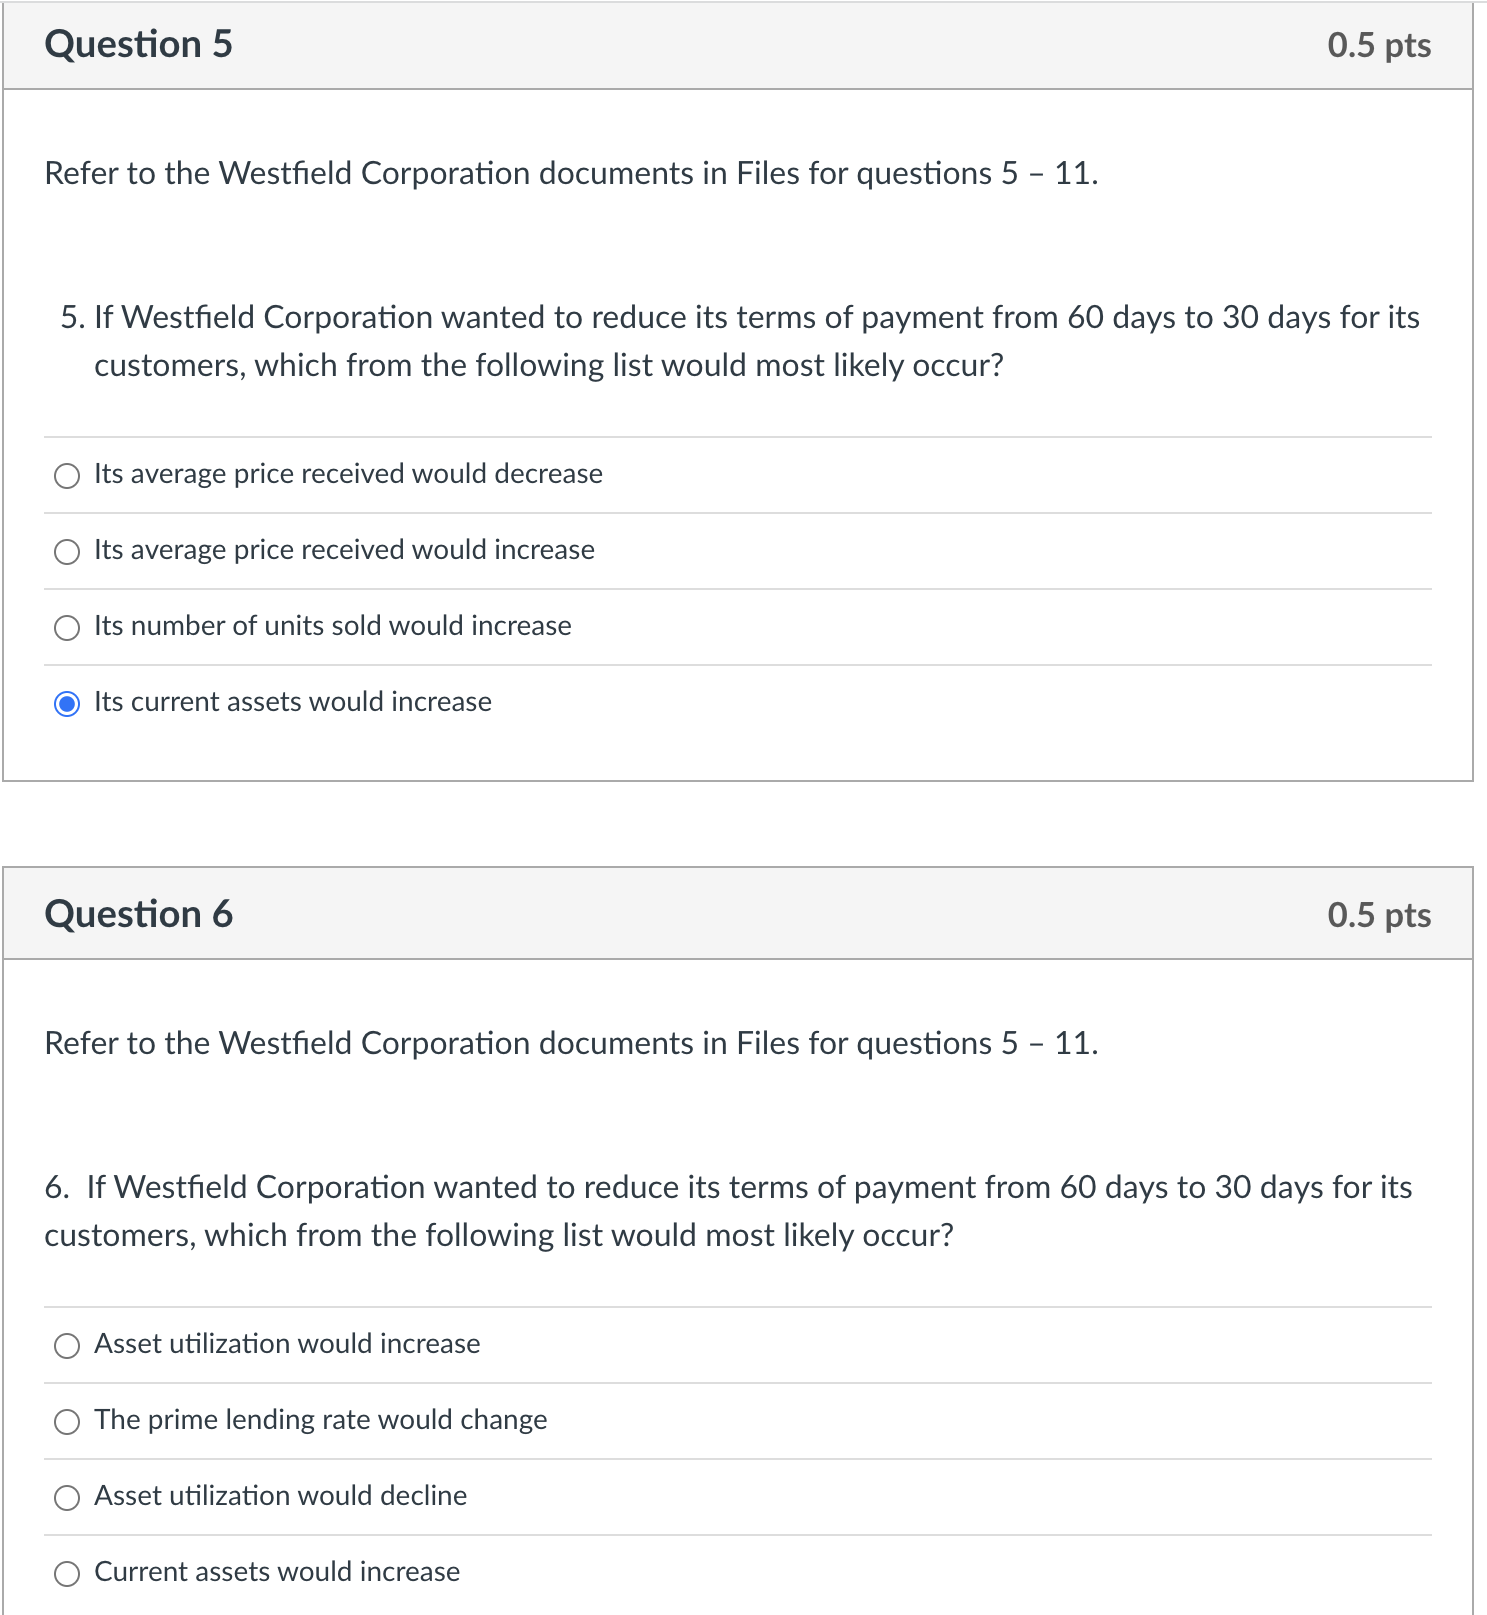Select radio 'Current assets would increase' in Question 6
This screenshot has width=1487, height=1615.
(67, 1574)
